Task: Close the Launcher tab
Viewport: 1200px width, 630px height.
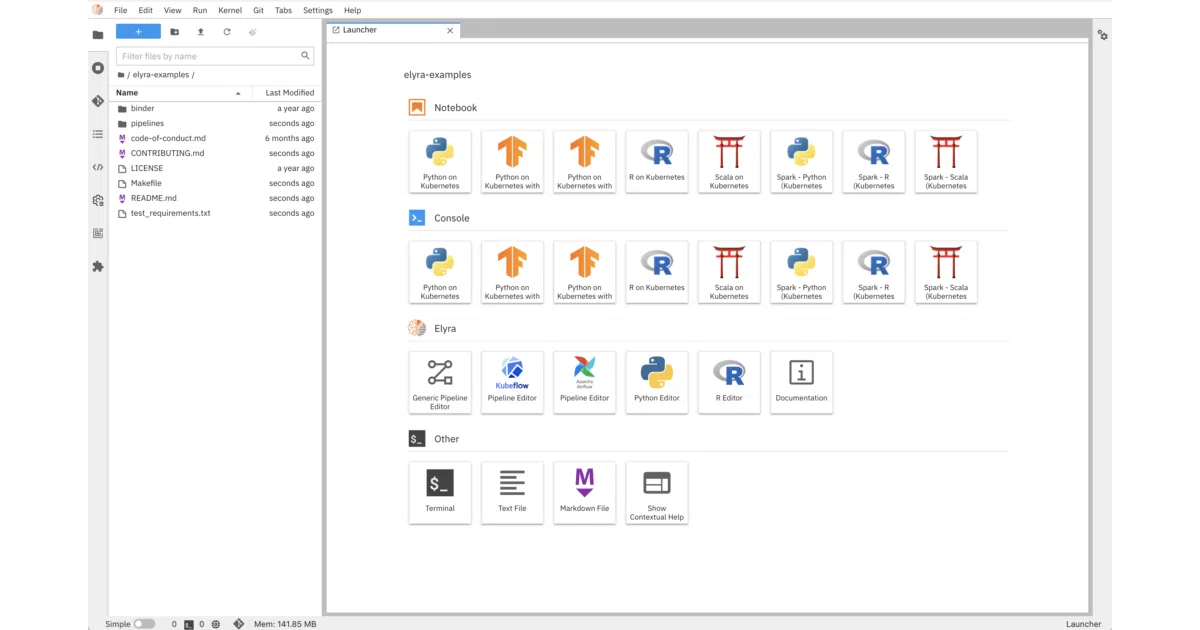Action: coord(450,31)
